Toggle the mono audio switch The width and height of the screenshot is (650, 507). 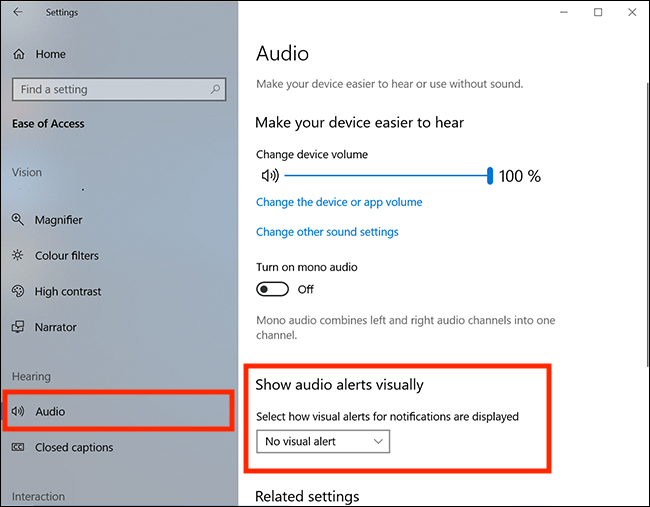pos(272,289)
